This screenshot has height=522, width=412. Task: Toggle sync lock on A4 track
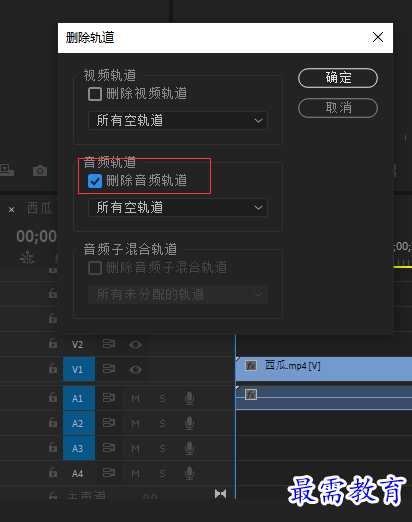coord(109,473)
